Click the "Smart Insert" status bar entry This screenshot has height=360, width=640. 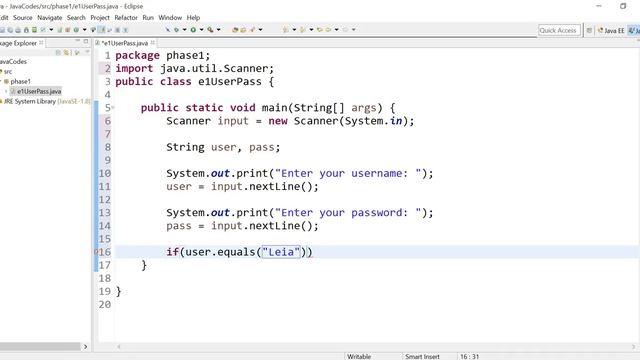point(422,356)
